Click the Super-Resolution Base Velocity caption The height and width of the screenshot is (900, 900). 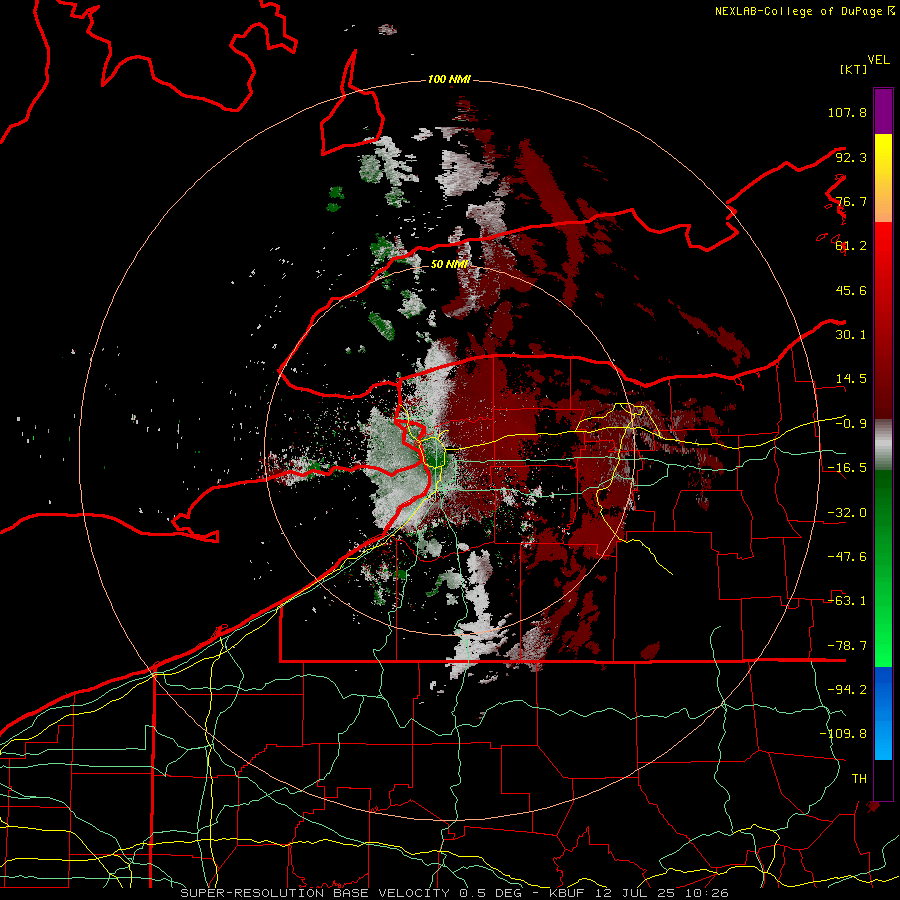tap(454, 893)
